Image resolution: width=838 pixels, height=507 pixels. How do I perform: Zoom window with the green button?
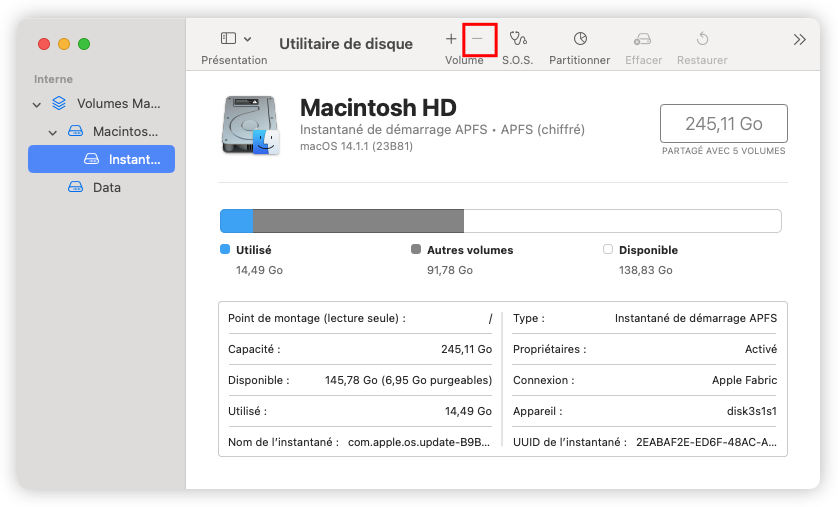(x=84, y=44)
